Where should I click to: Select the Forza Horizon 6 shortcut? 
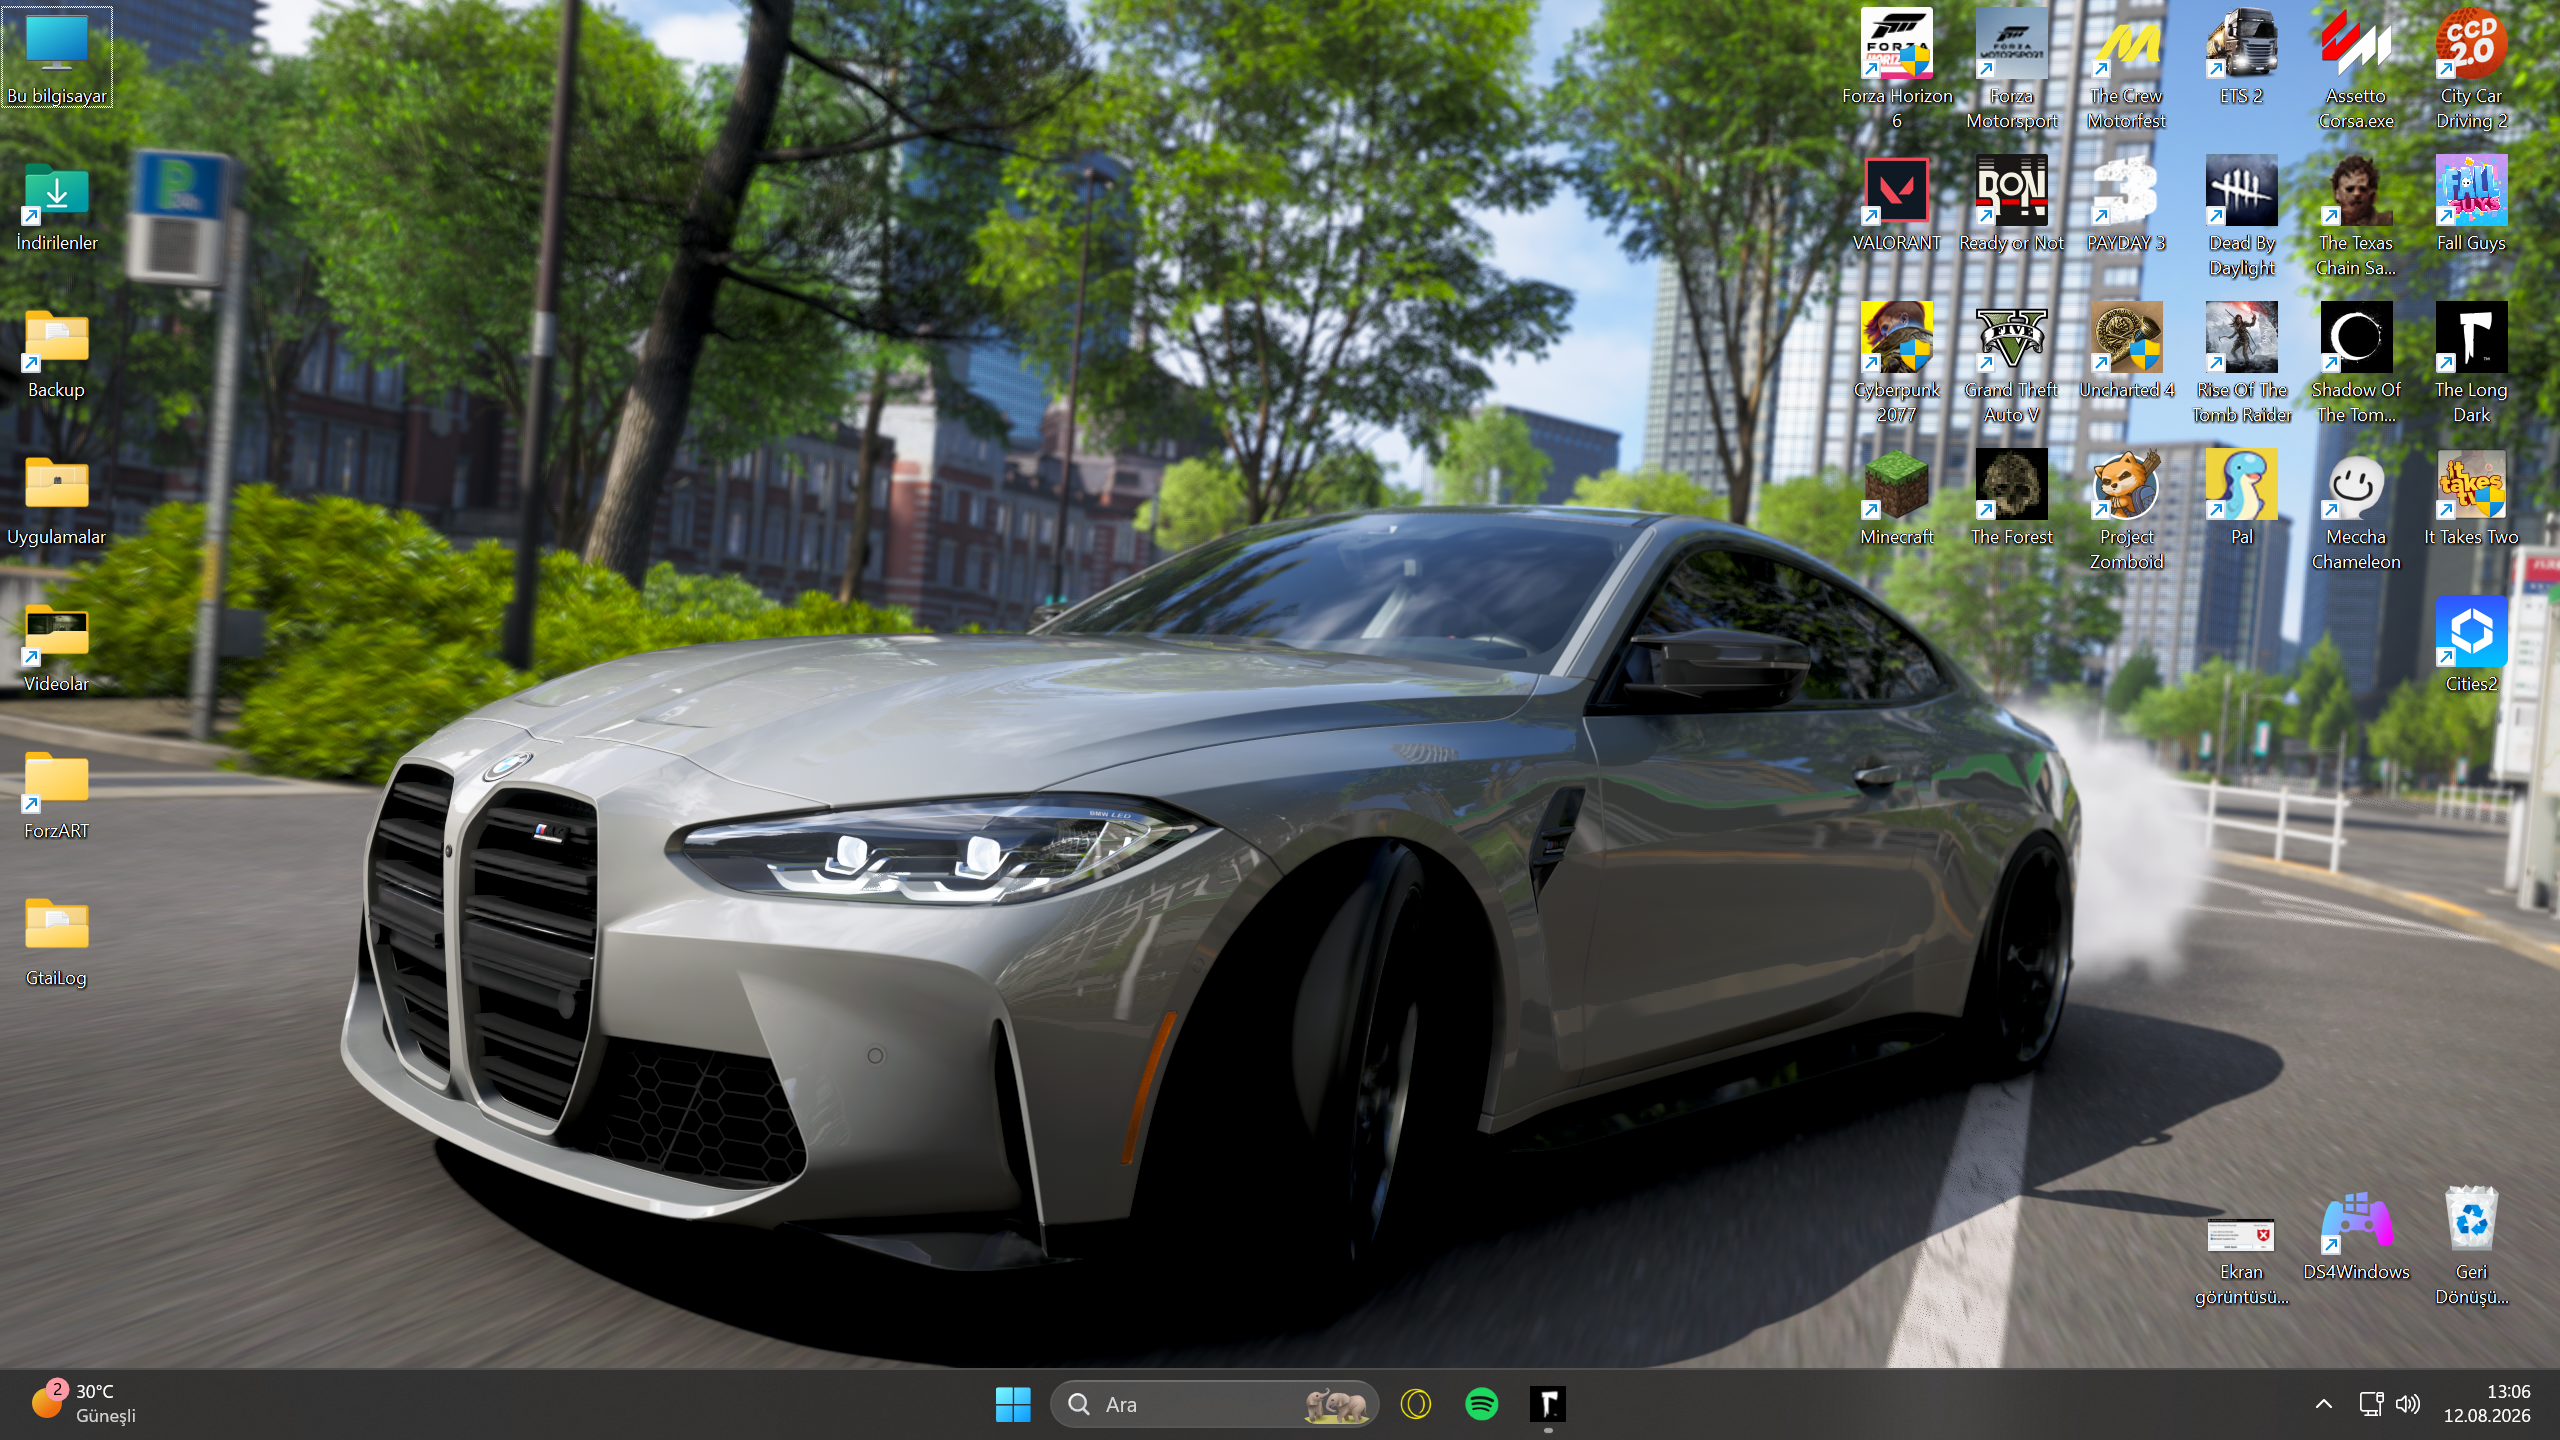1897,70
